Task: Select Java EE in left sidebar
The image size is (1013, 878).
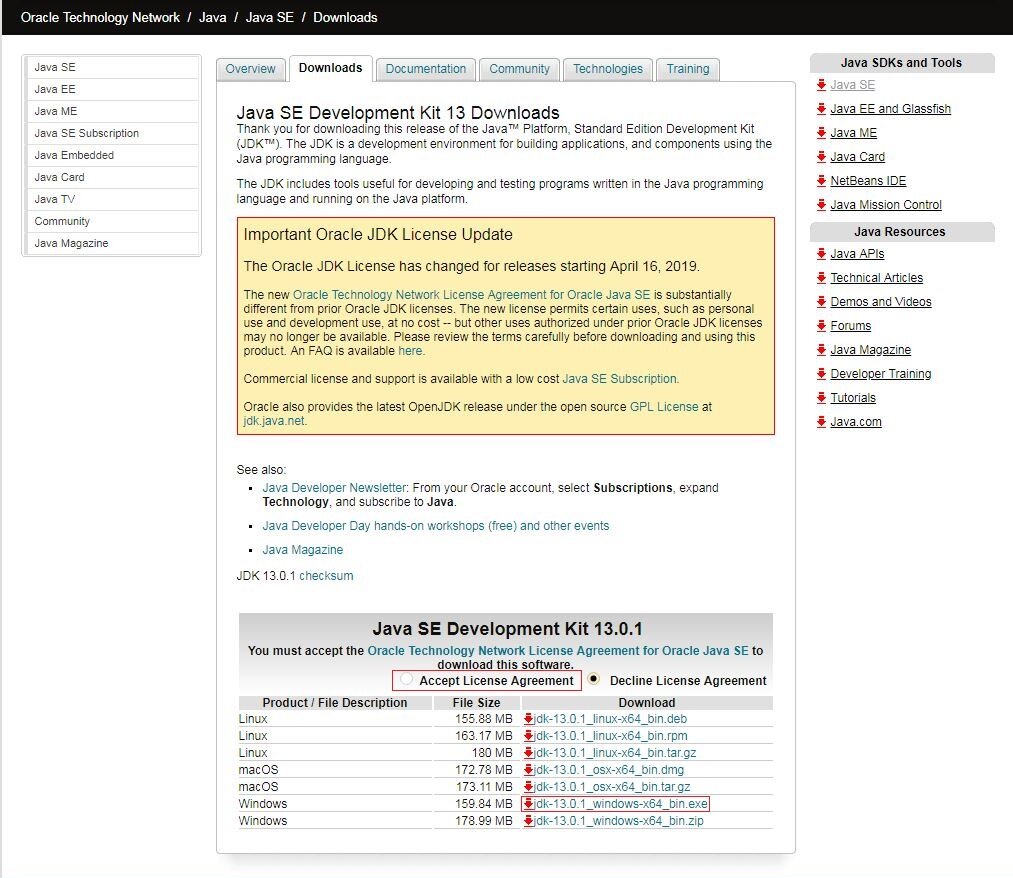Action: (x=111, y=89)
